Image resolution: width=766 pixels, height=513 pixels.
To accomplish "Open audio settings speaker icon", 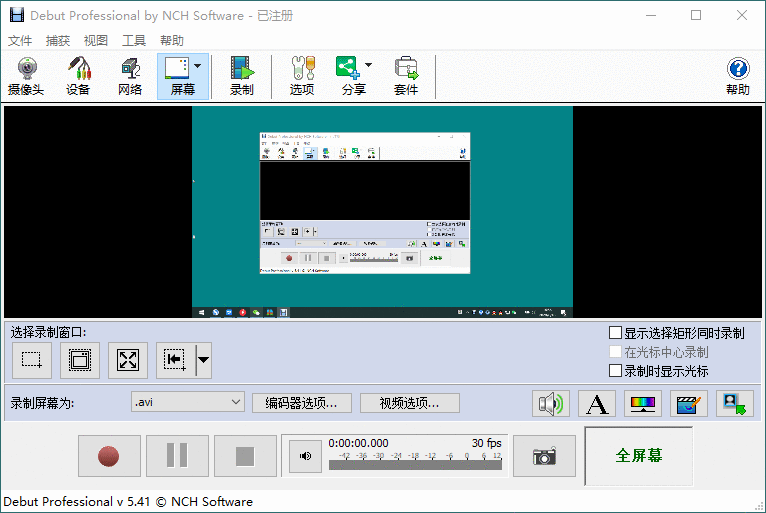I will tap(551, 404).
